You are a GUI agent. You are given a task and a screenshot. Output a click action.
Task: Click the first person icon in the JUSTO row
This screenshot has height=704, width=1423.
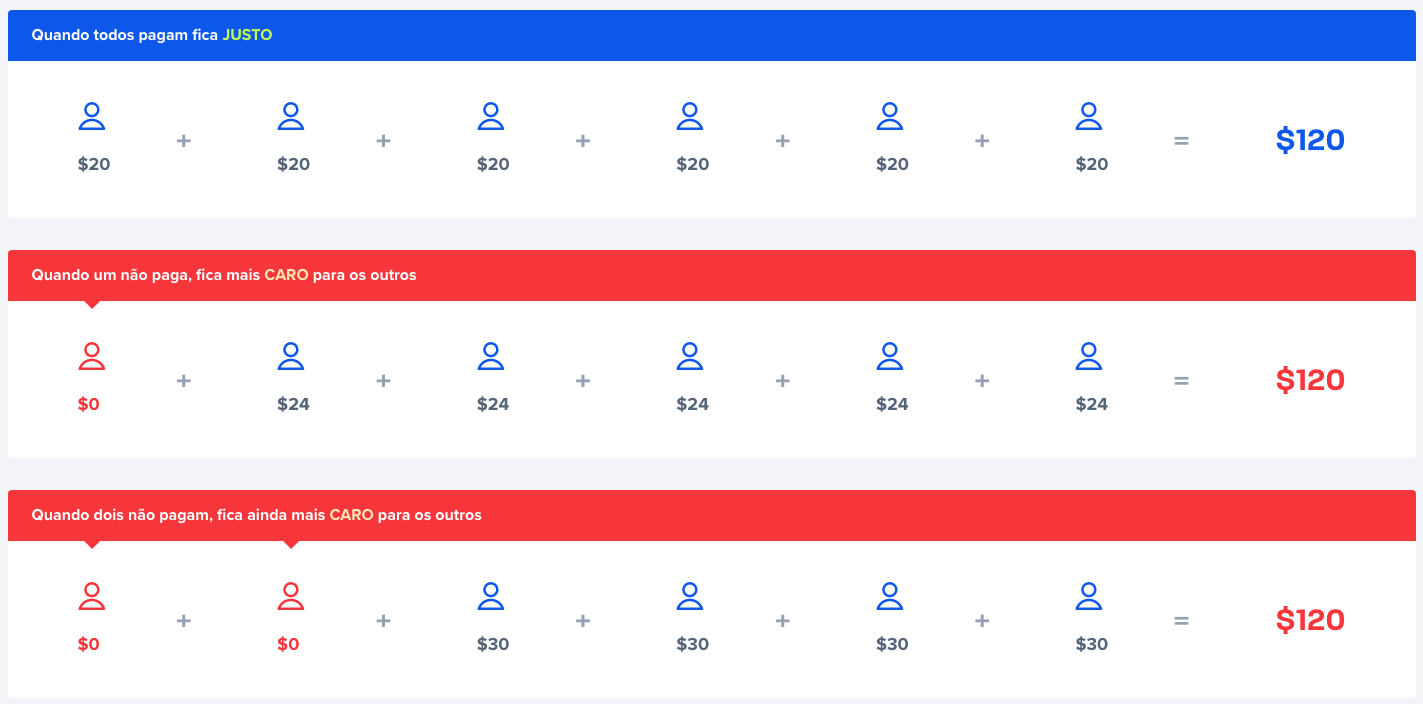click(x=92, y=117)
